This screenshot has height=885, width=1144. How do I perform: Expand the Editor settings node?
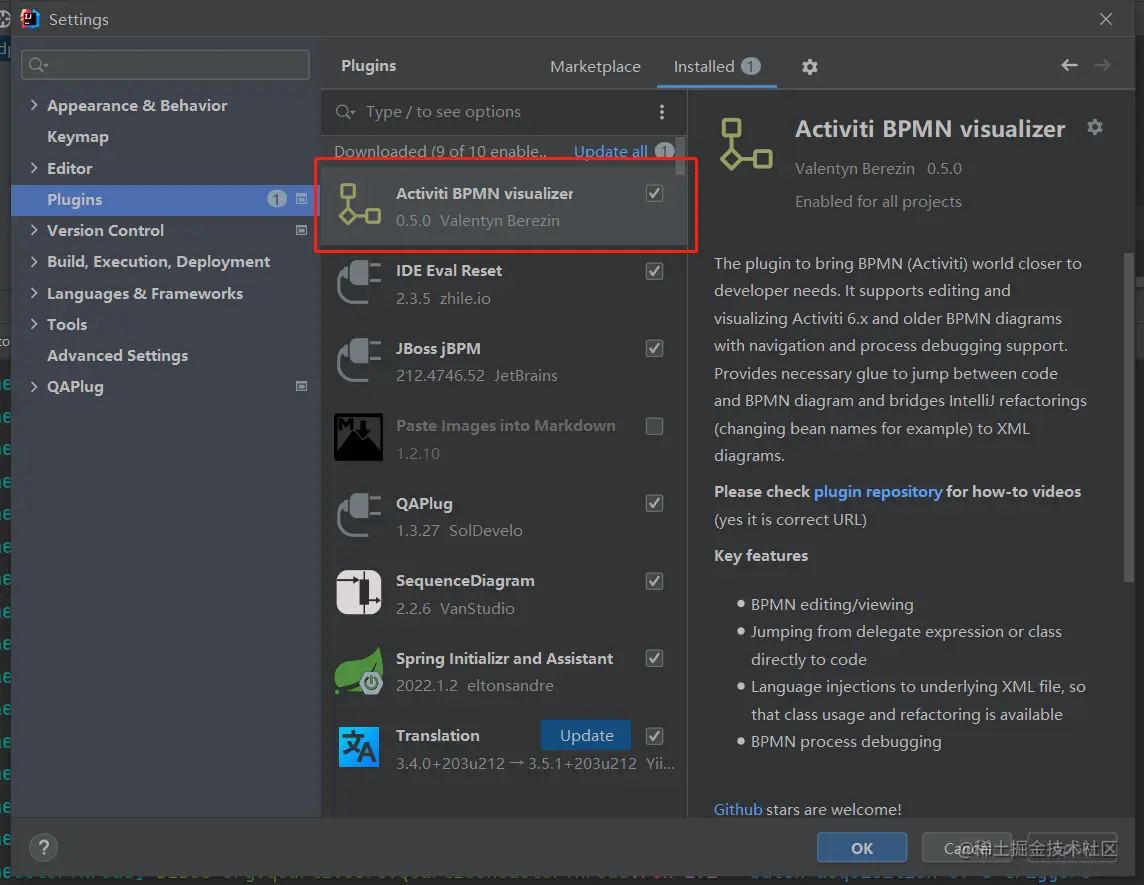[34, 168]
